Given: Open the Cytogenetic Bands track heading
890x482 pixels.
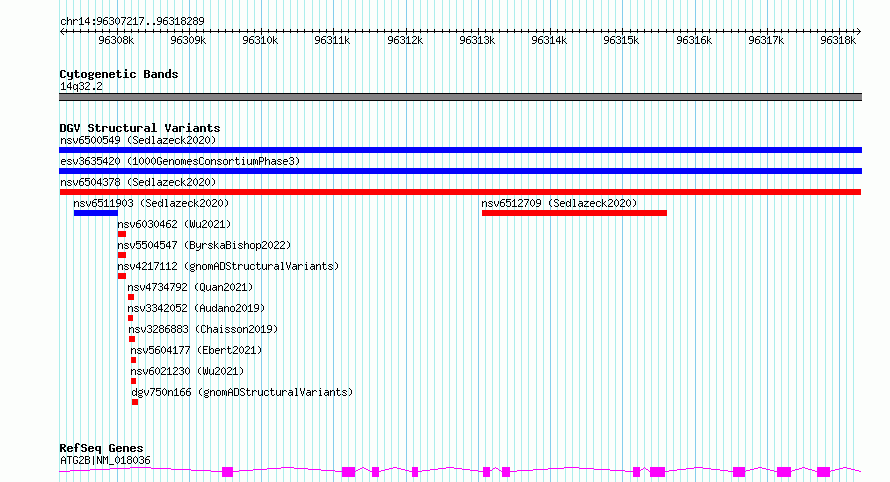Looking at the screenshot, I should pos(119,74).
